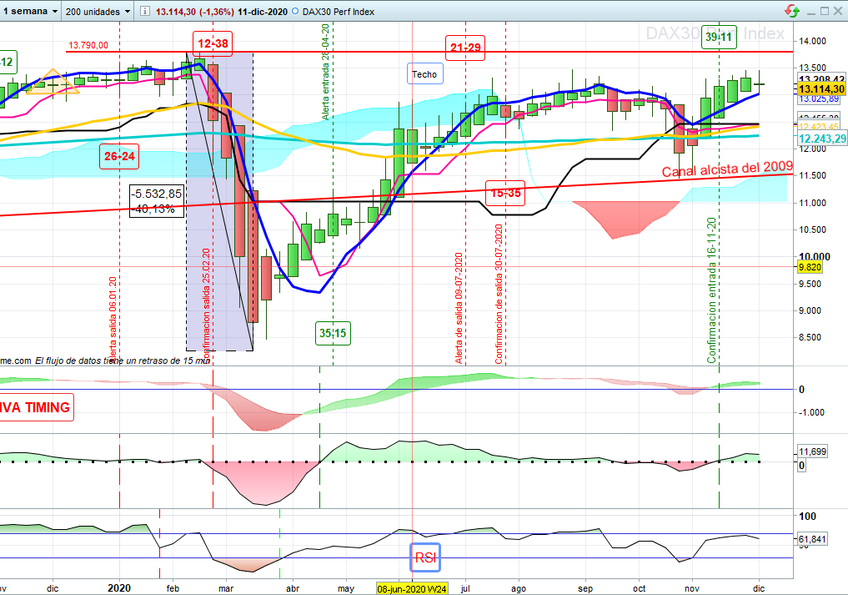This screenshot has width=848, height=595.
Task: Click the highlighted "08-jun-2020 W24" date tag
Action: 412,589
